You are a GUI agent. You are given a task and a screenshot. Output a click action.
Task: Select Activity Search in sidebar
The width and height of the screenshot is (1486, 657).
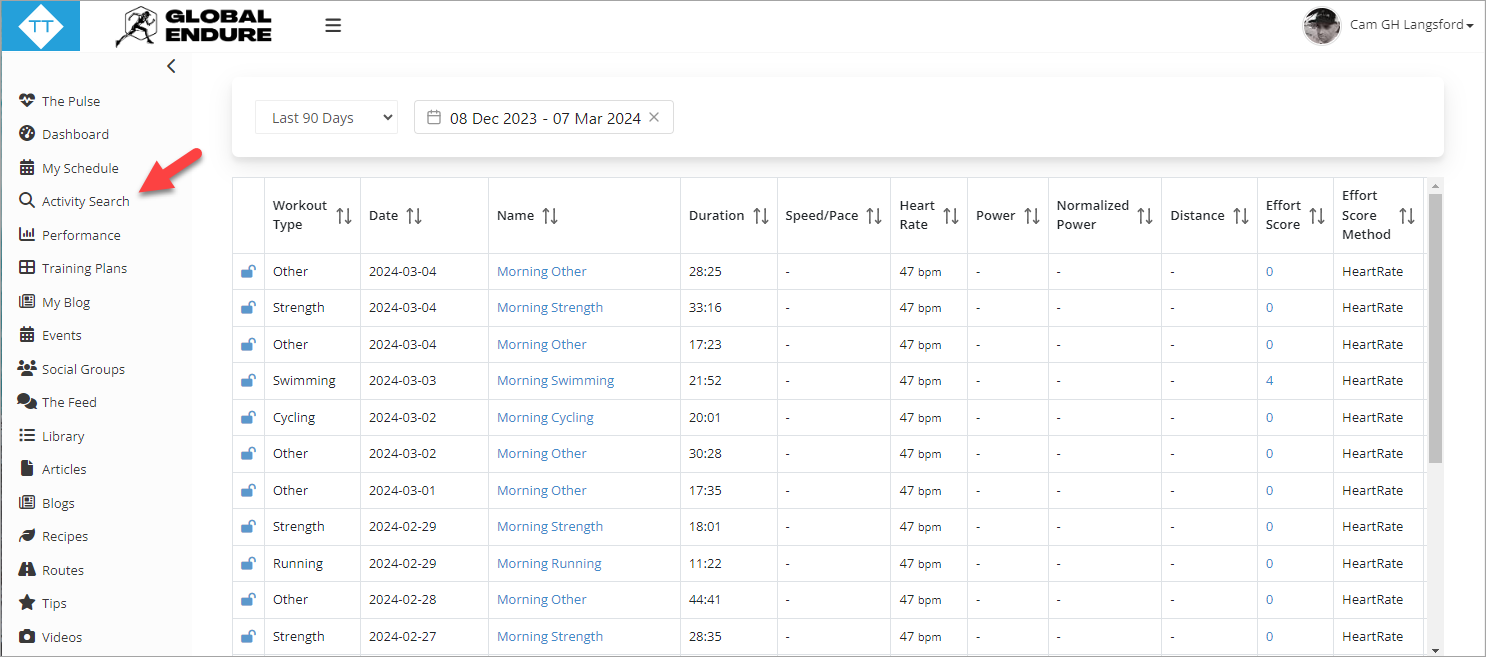click(86, 201)
